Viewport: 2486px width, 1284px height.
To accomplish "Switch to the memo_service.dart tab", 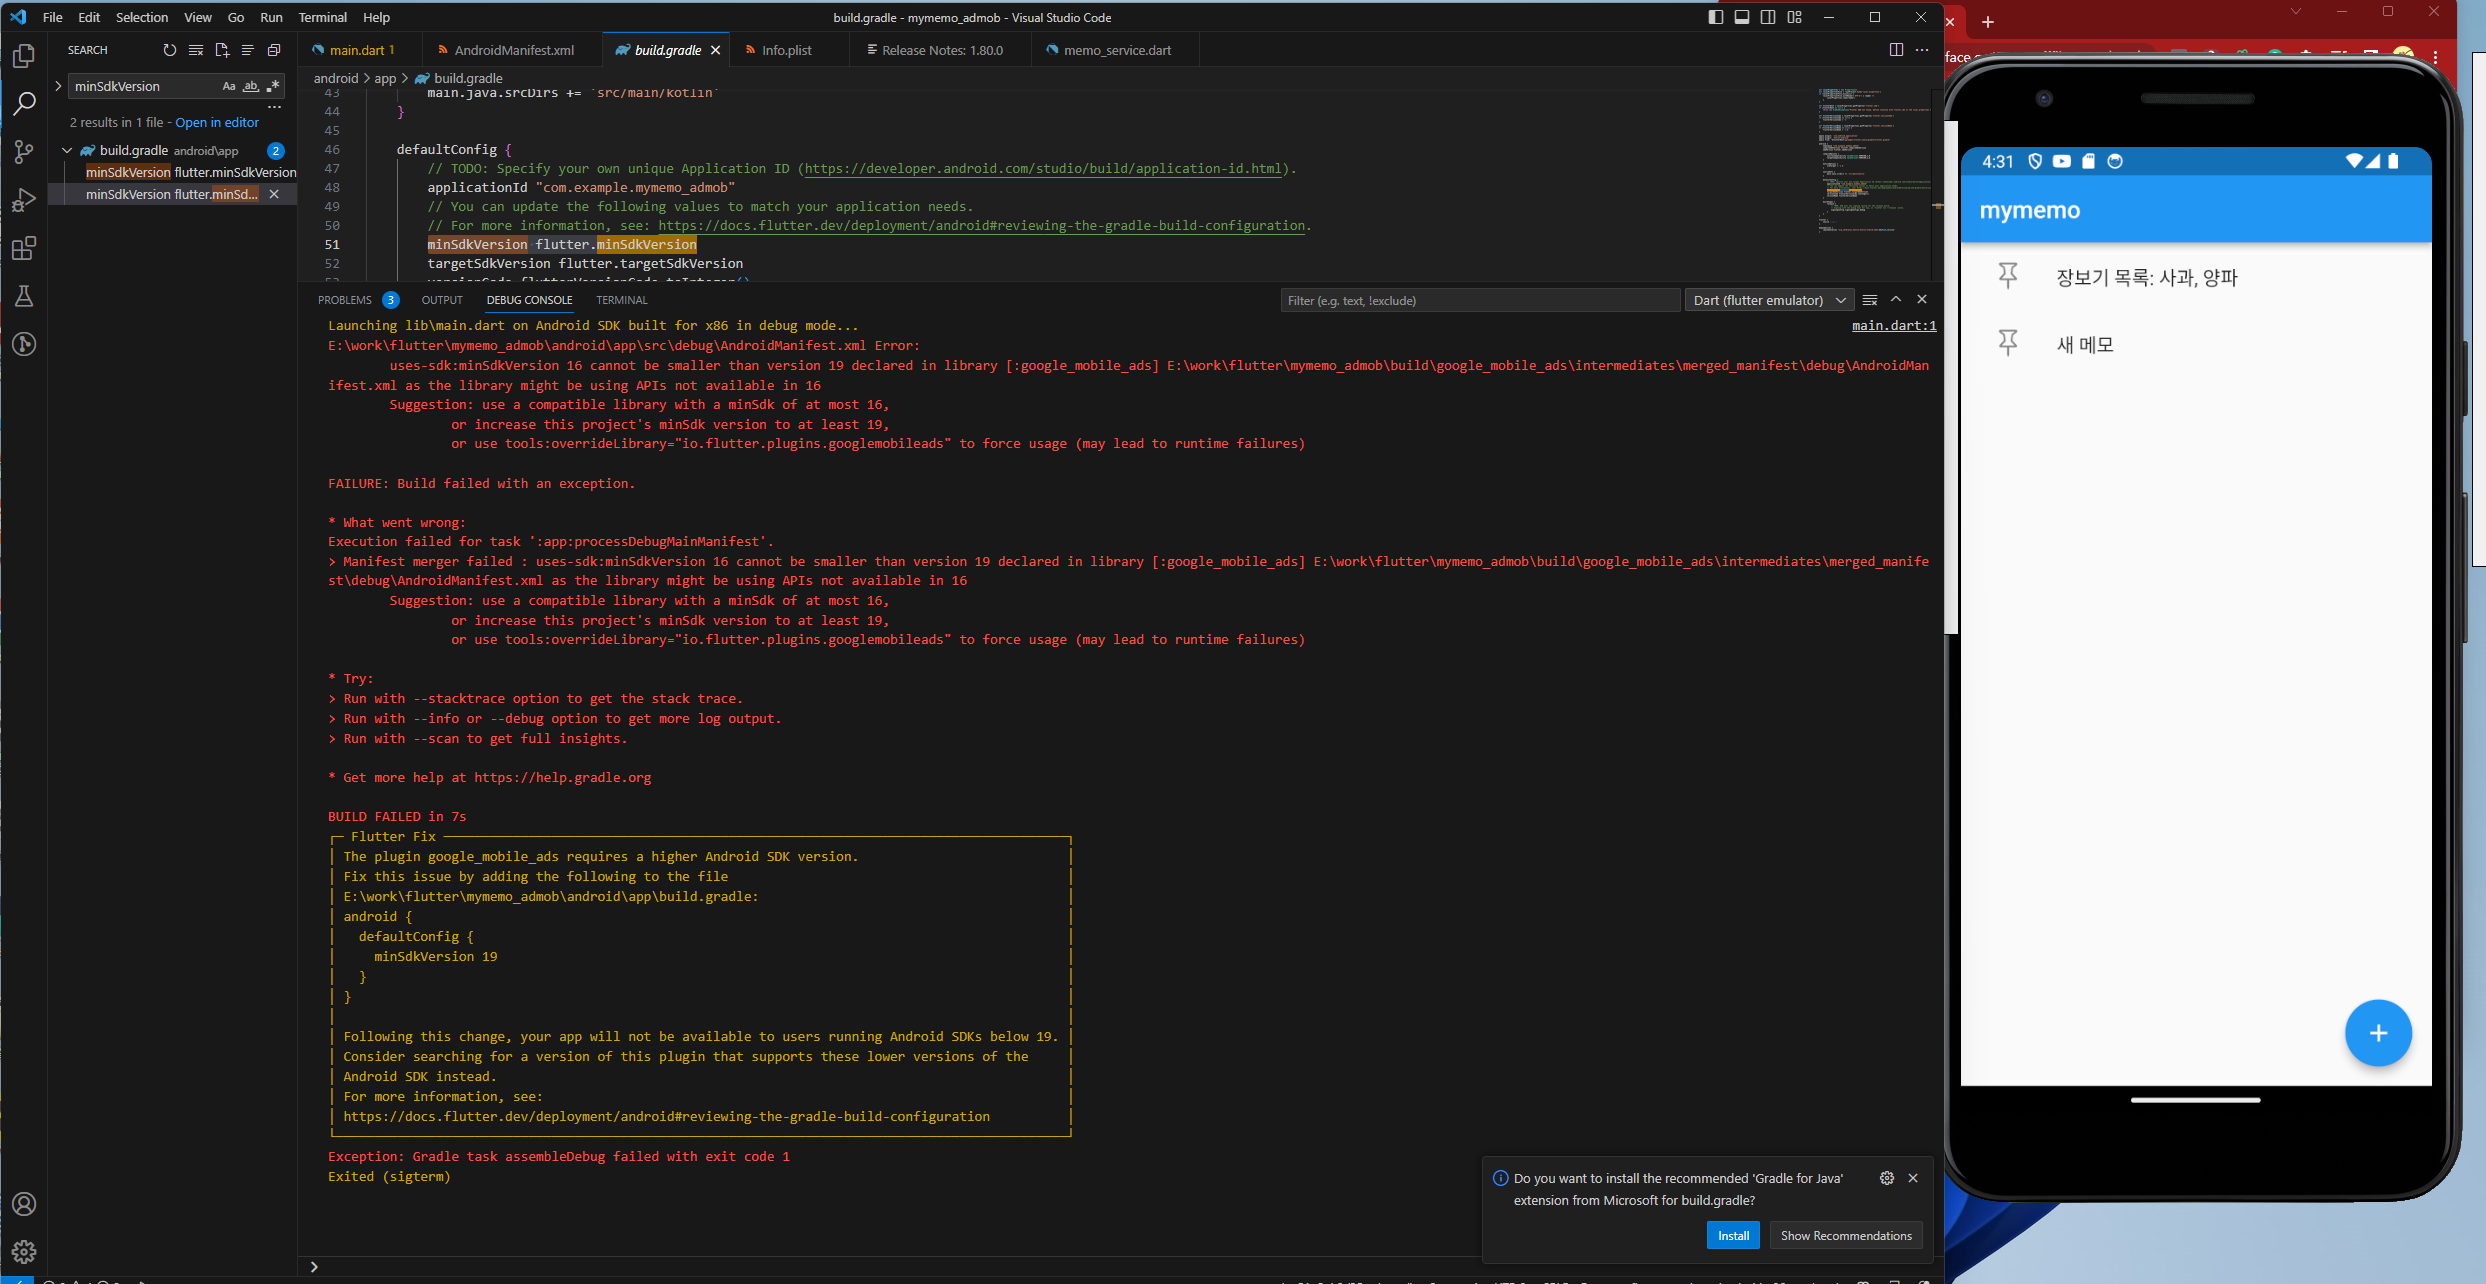I will point(1116,50).
